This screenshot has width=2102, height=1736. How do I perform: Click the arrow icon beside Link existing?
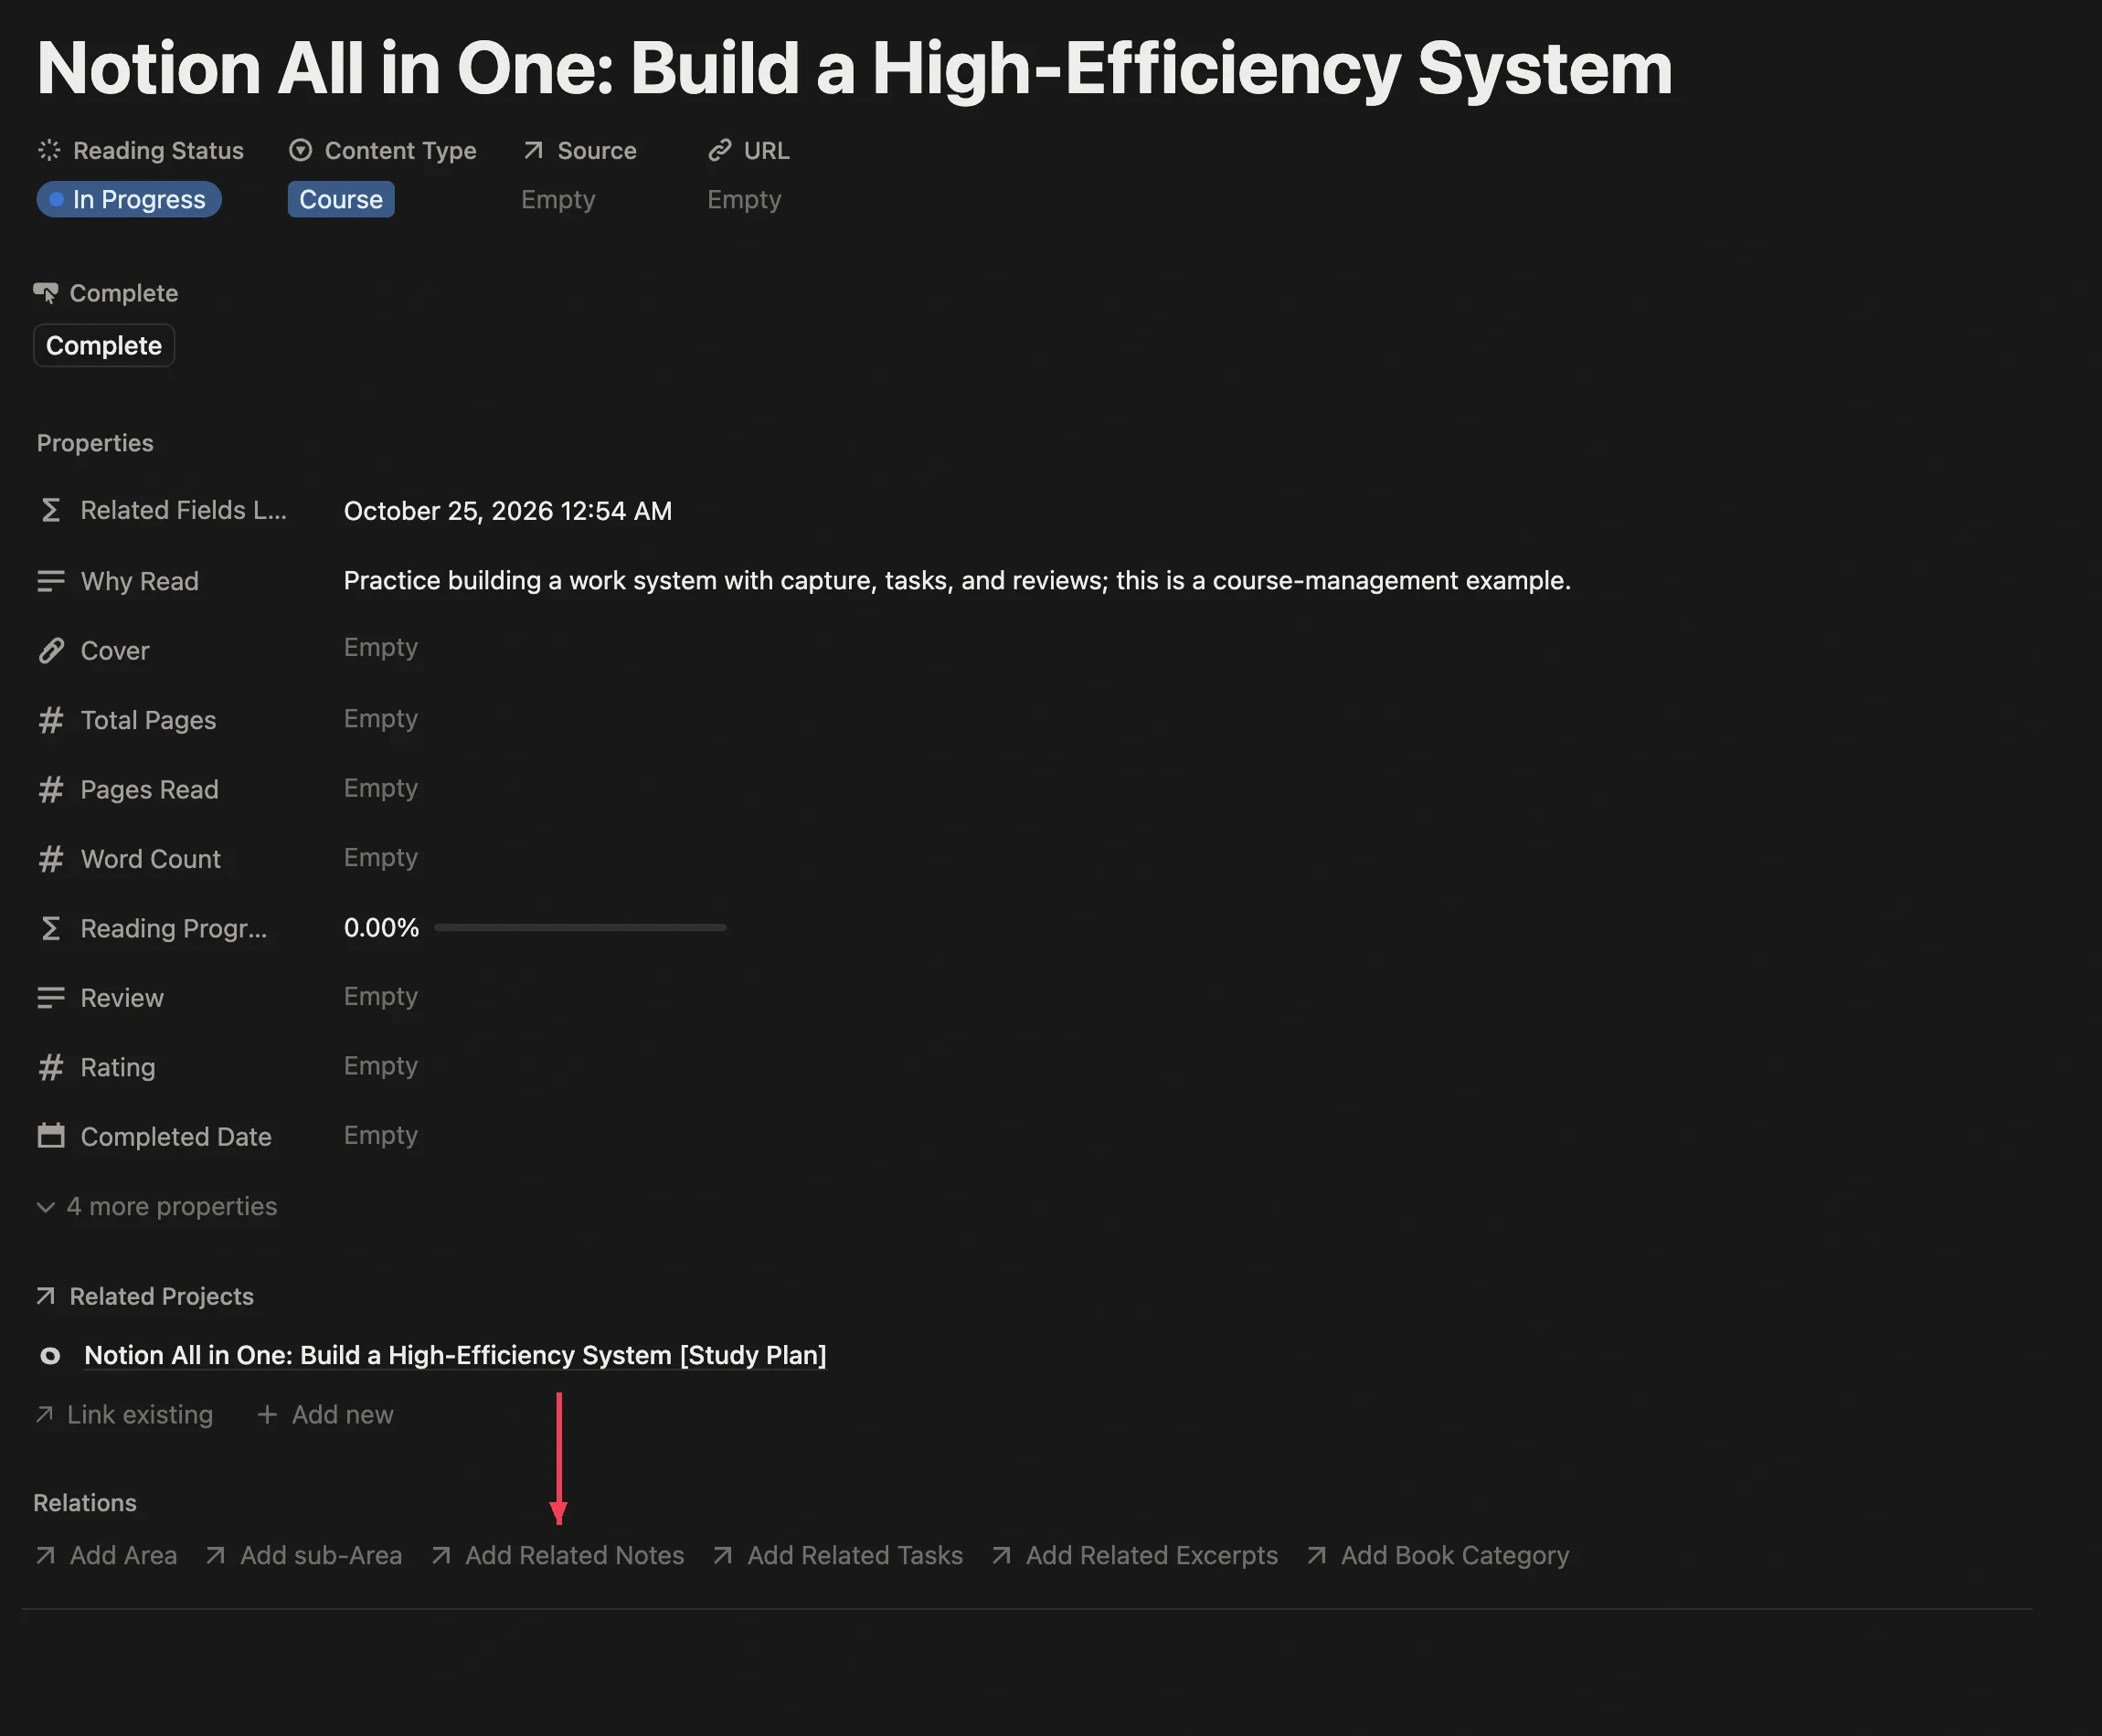click(44, 1414)
